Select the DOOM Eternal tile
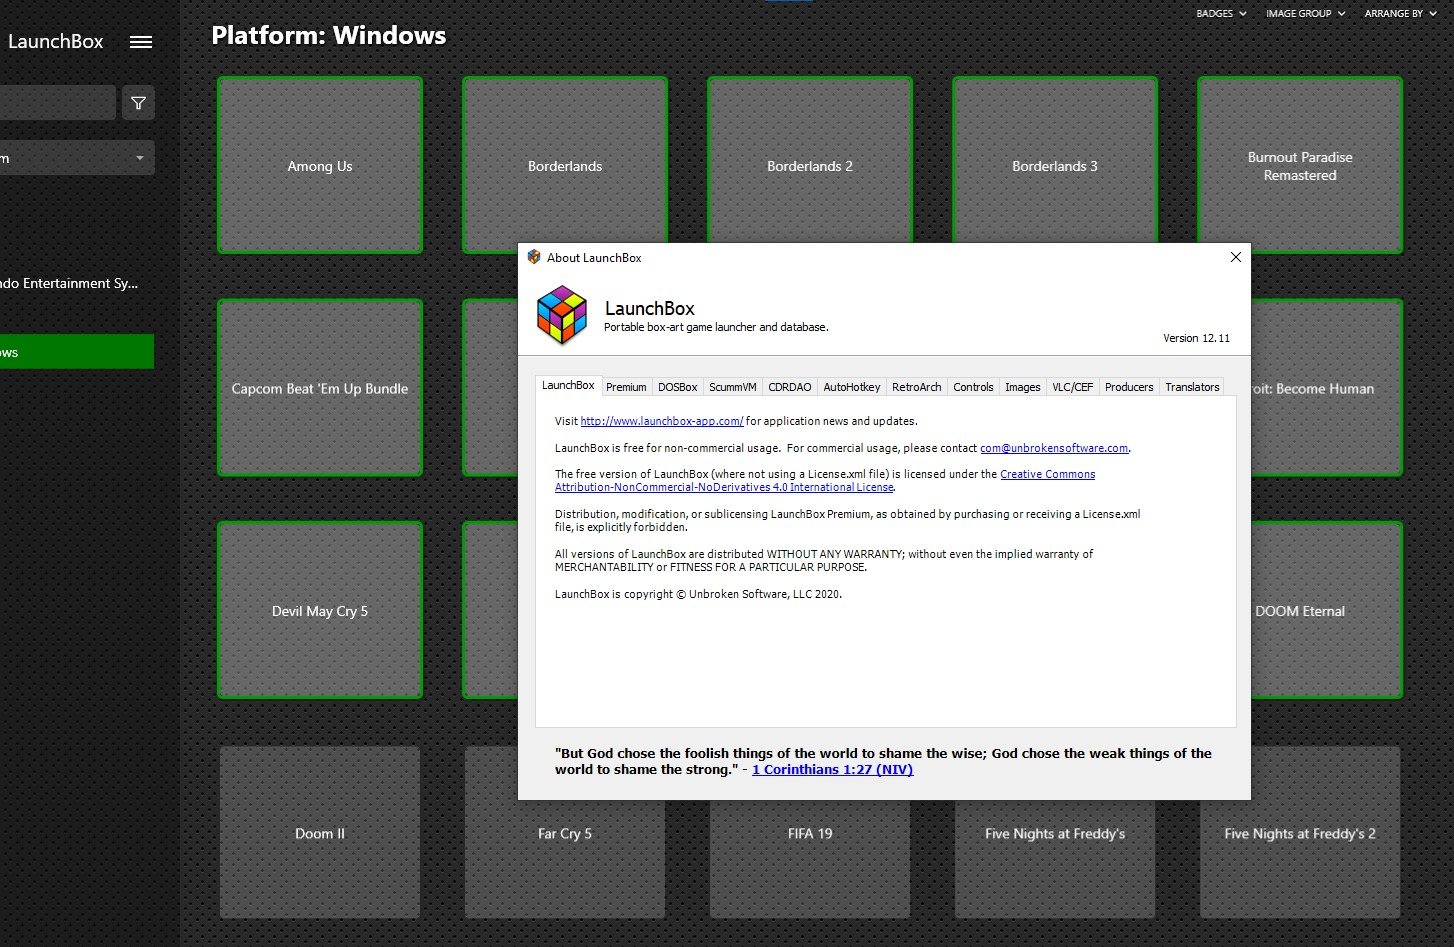1454x947 pixels. [1326, 610]
